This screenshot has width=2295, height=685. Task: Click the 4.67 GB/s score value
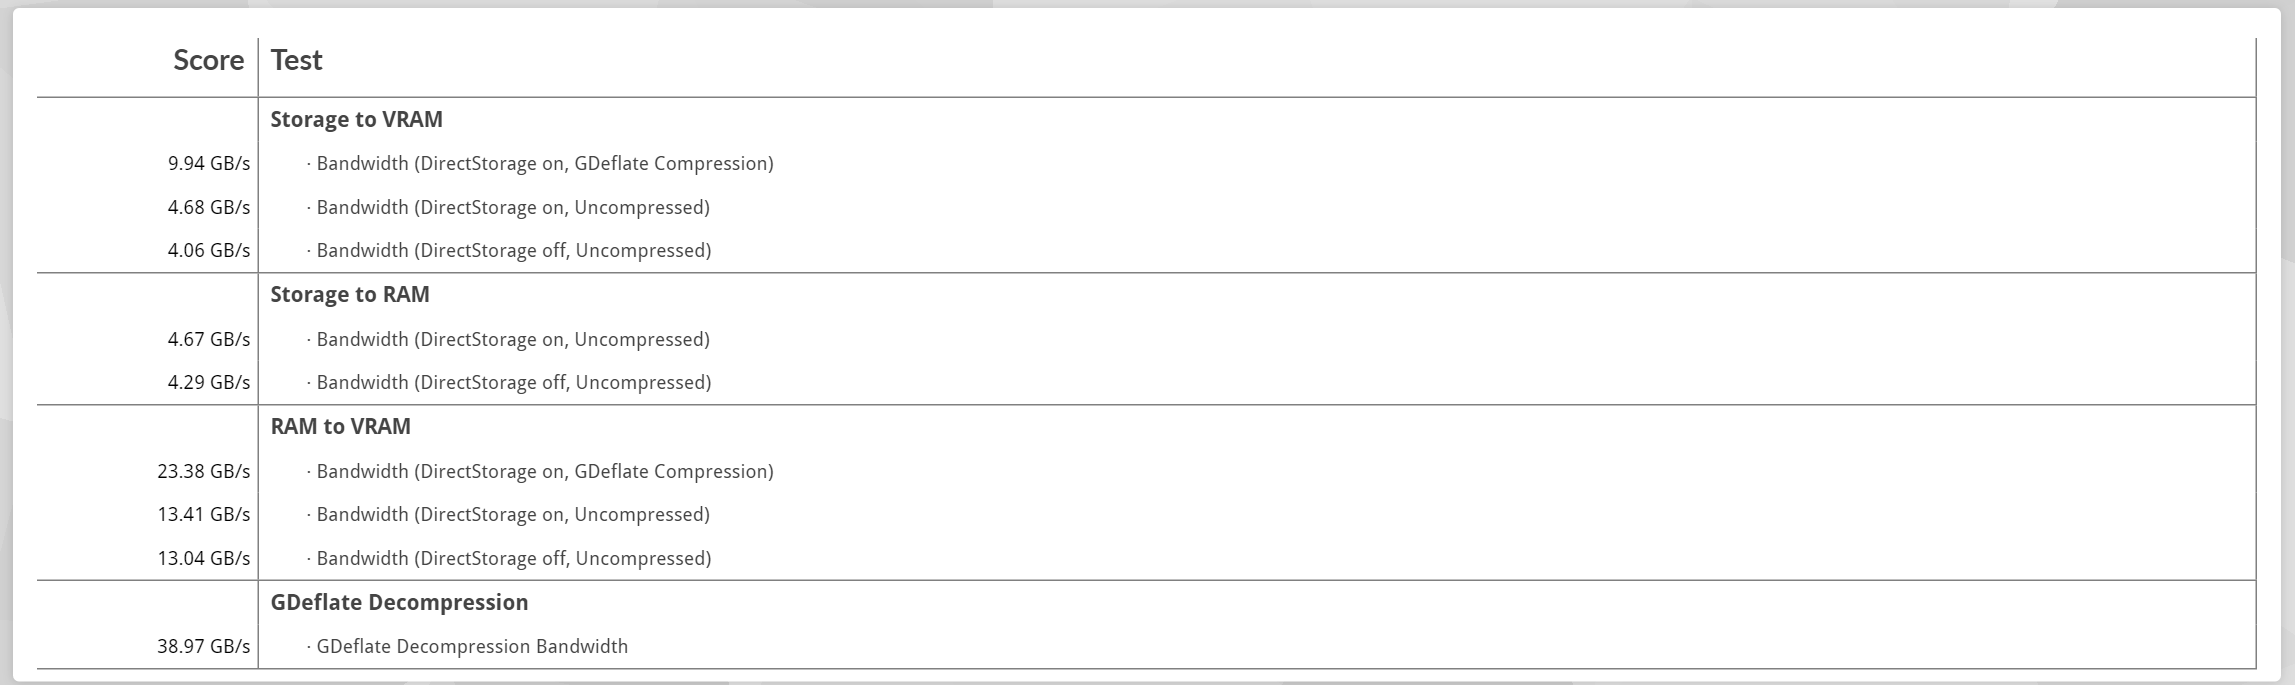(x=209, y=339)
